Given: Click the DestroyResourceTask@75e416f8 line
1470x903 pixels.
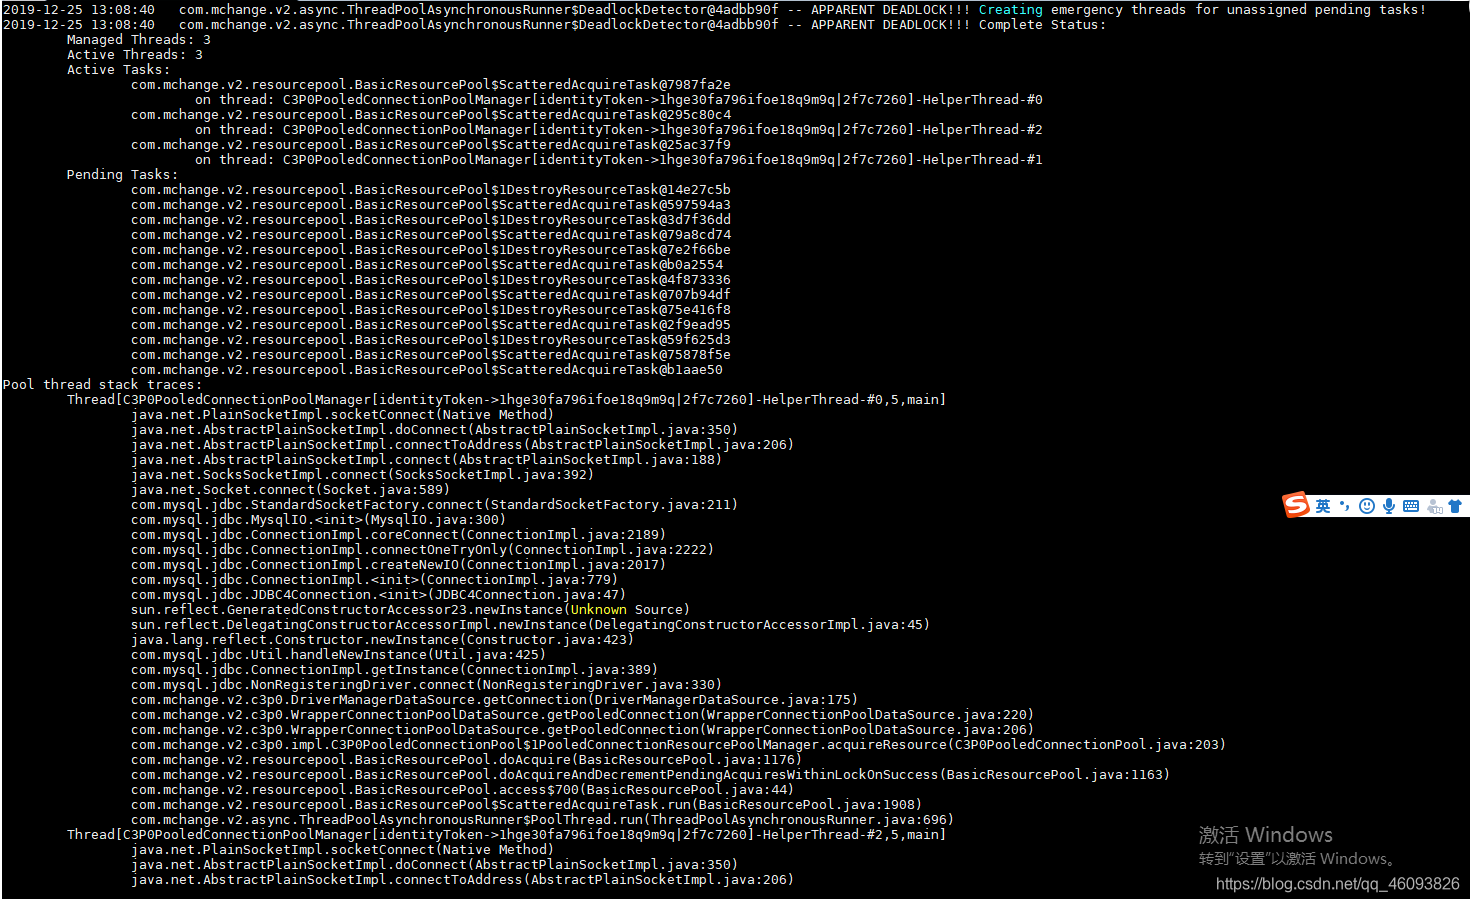Looking at the screenshot, I should click(431, 310).
